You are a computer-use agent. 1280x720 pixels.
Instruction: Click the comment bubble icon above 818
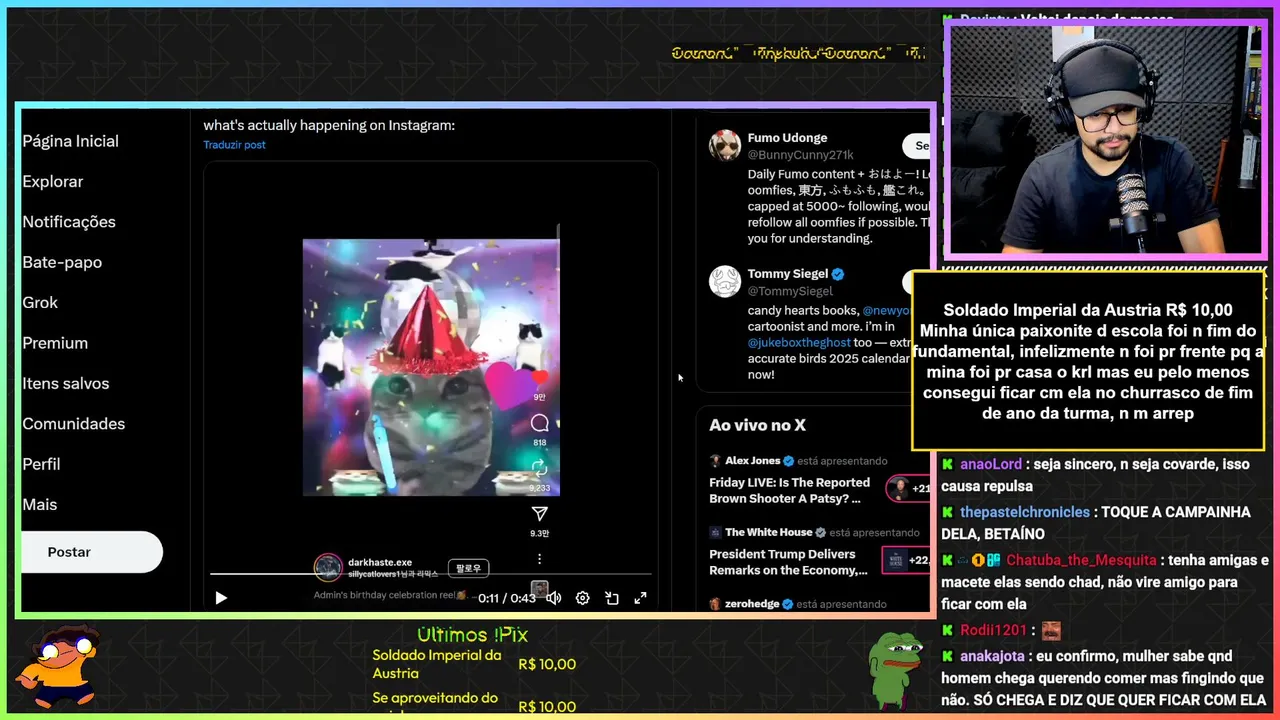click(x=539, y=423)
